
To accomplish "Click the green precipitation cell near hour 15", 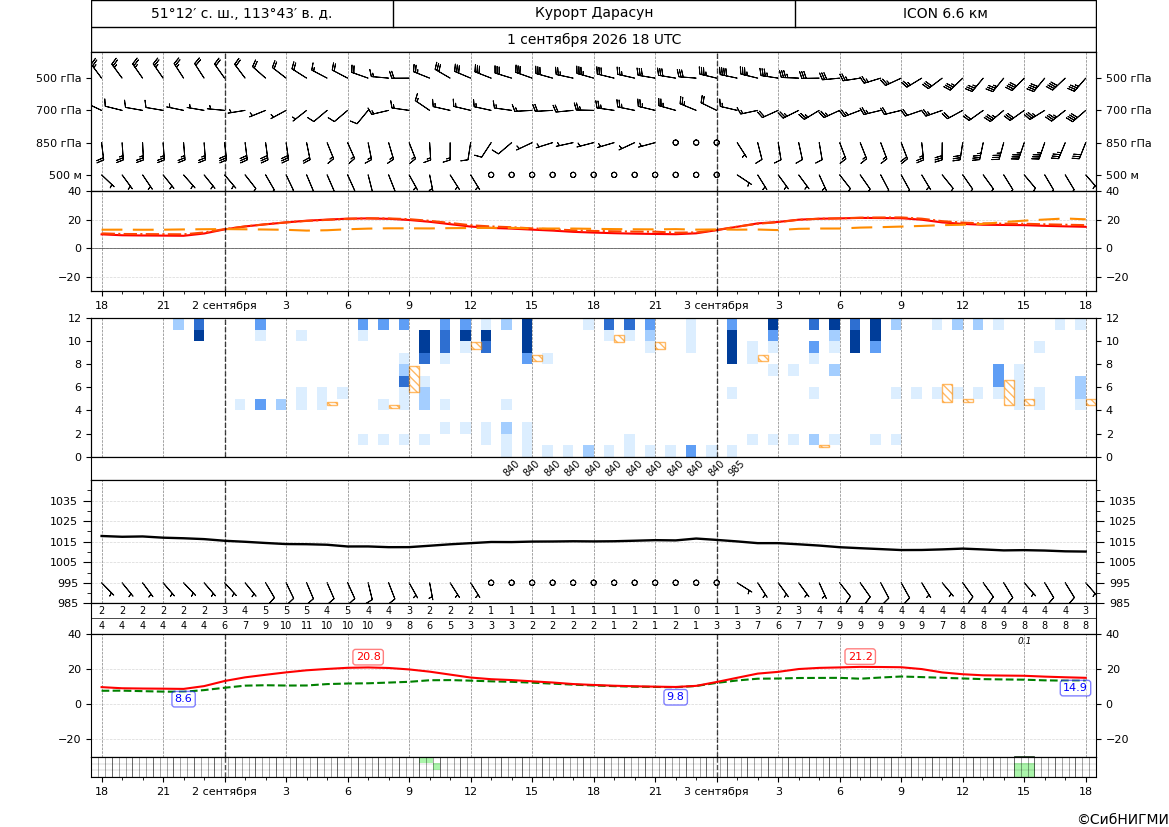I will coord(1024,767).
